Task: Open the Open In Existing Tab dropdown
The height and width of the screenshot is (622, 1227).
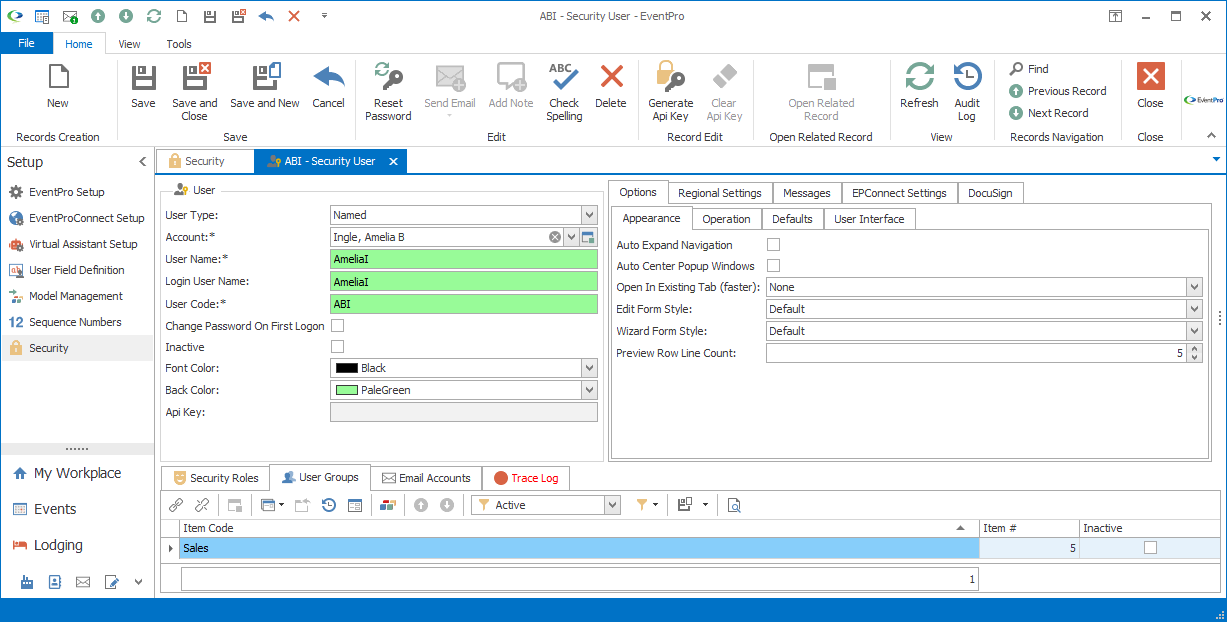Action: (x=1194, y=287)
